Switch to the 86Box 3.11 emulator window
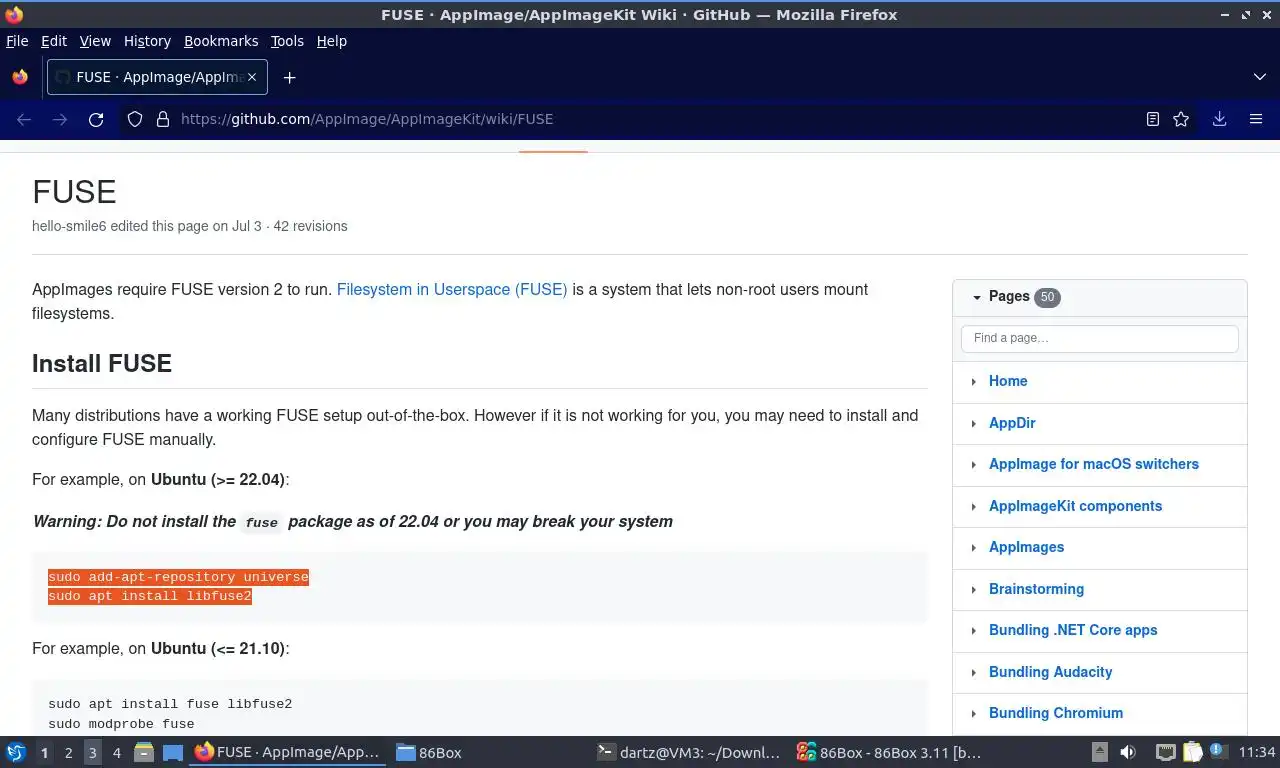This screenshot has height=768, width=1280. [888, 752]
